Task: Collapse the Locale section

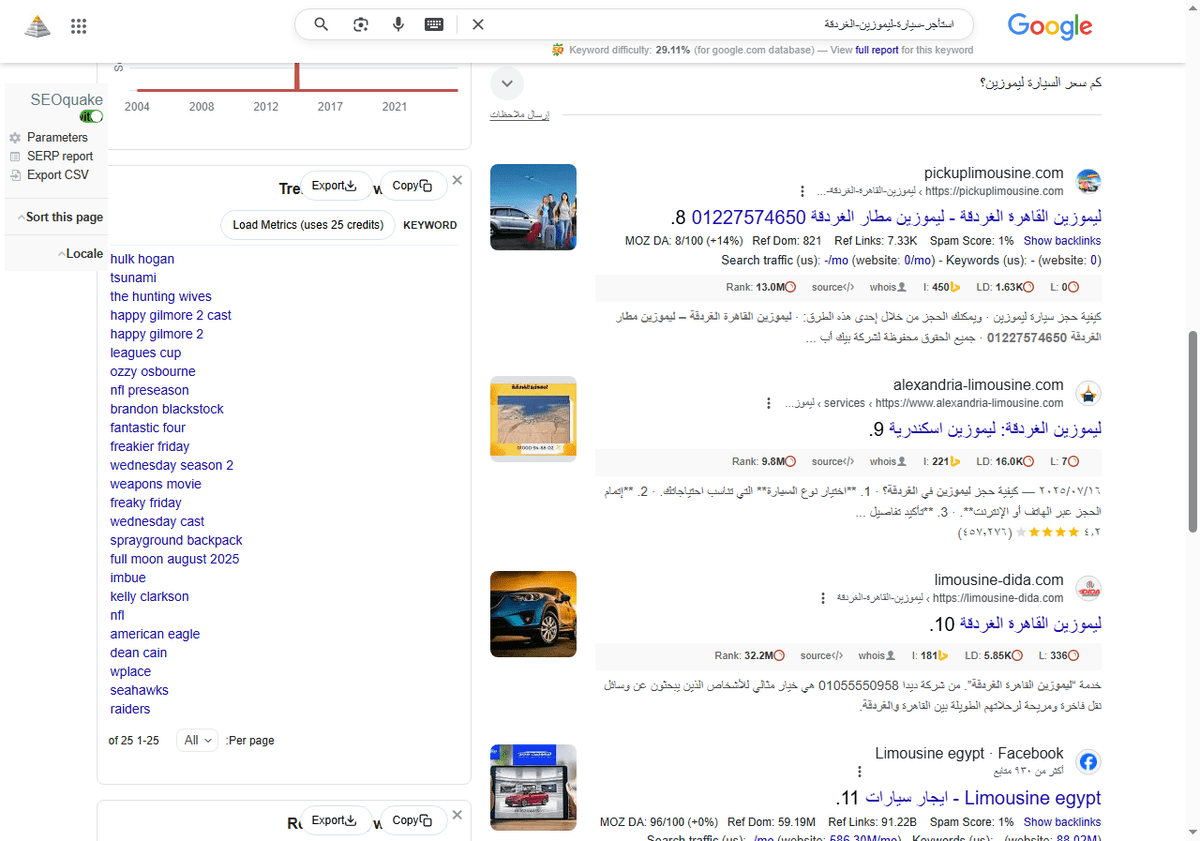Action: point(81,253)
